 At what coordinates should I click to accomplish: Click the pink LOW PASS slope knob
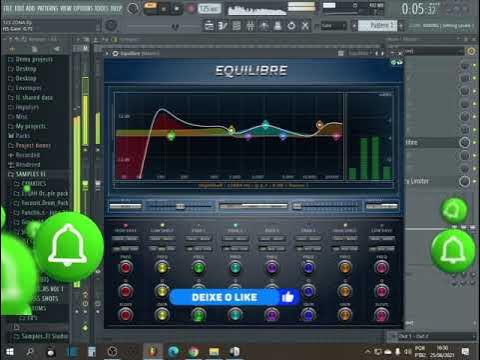point(382,315)
